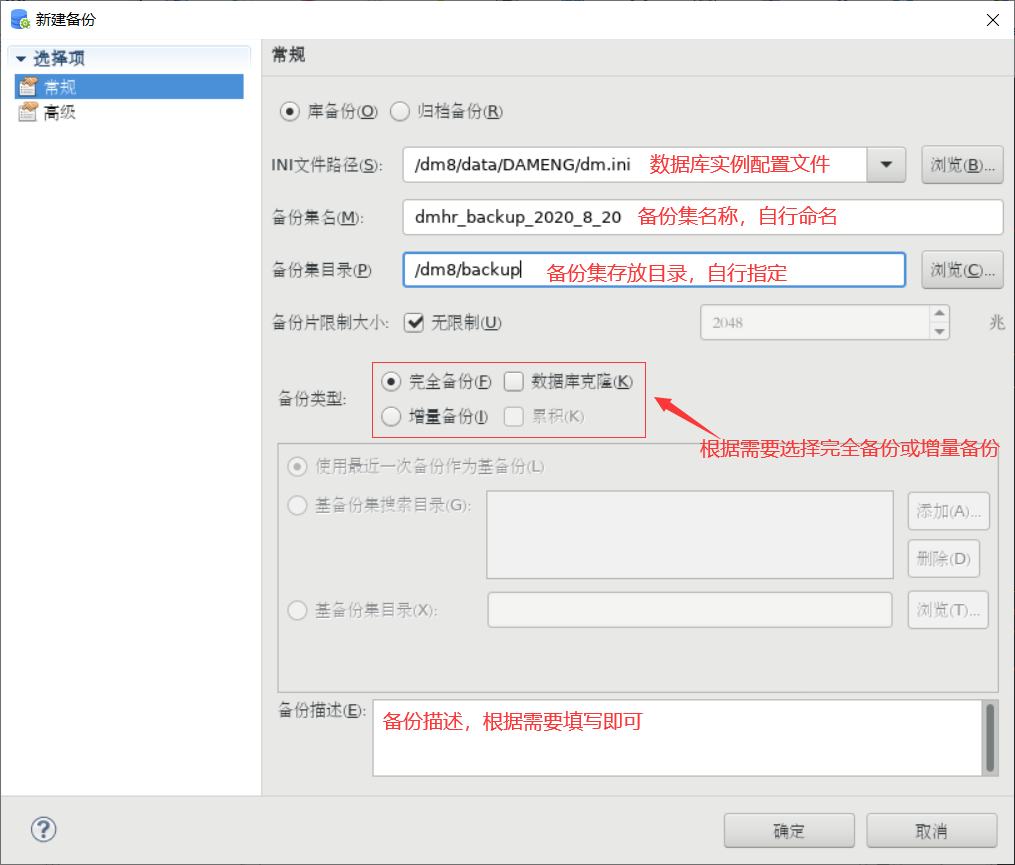Increase the backup piece size spinner
The width and height of the screenshot is (1015, 865).
pyautogui.click(x=939, y=313)
